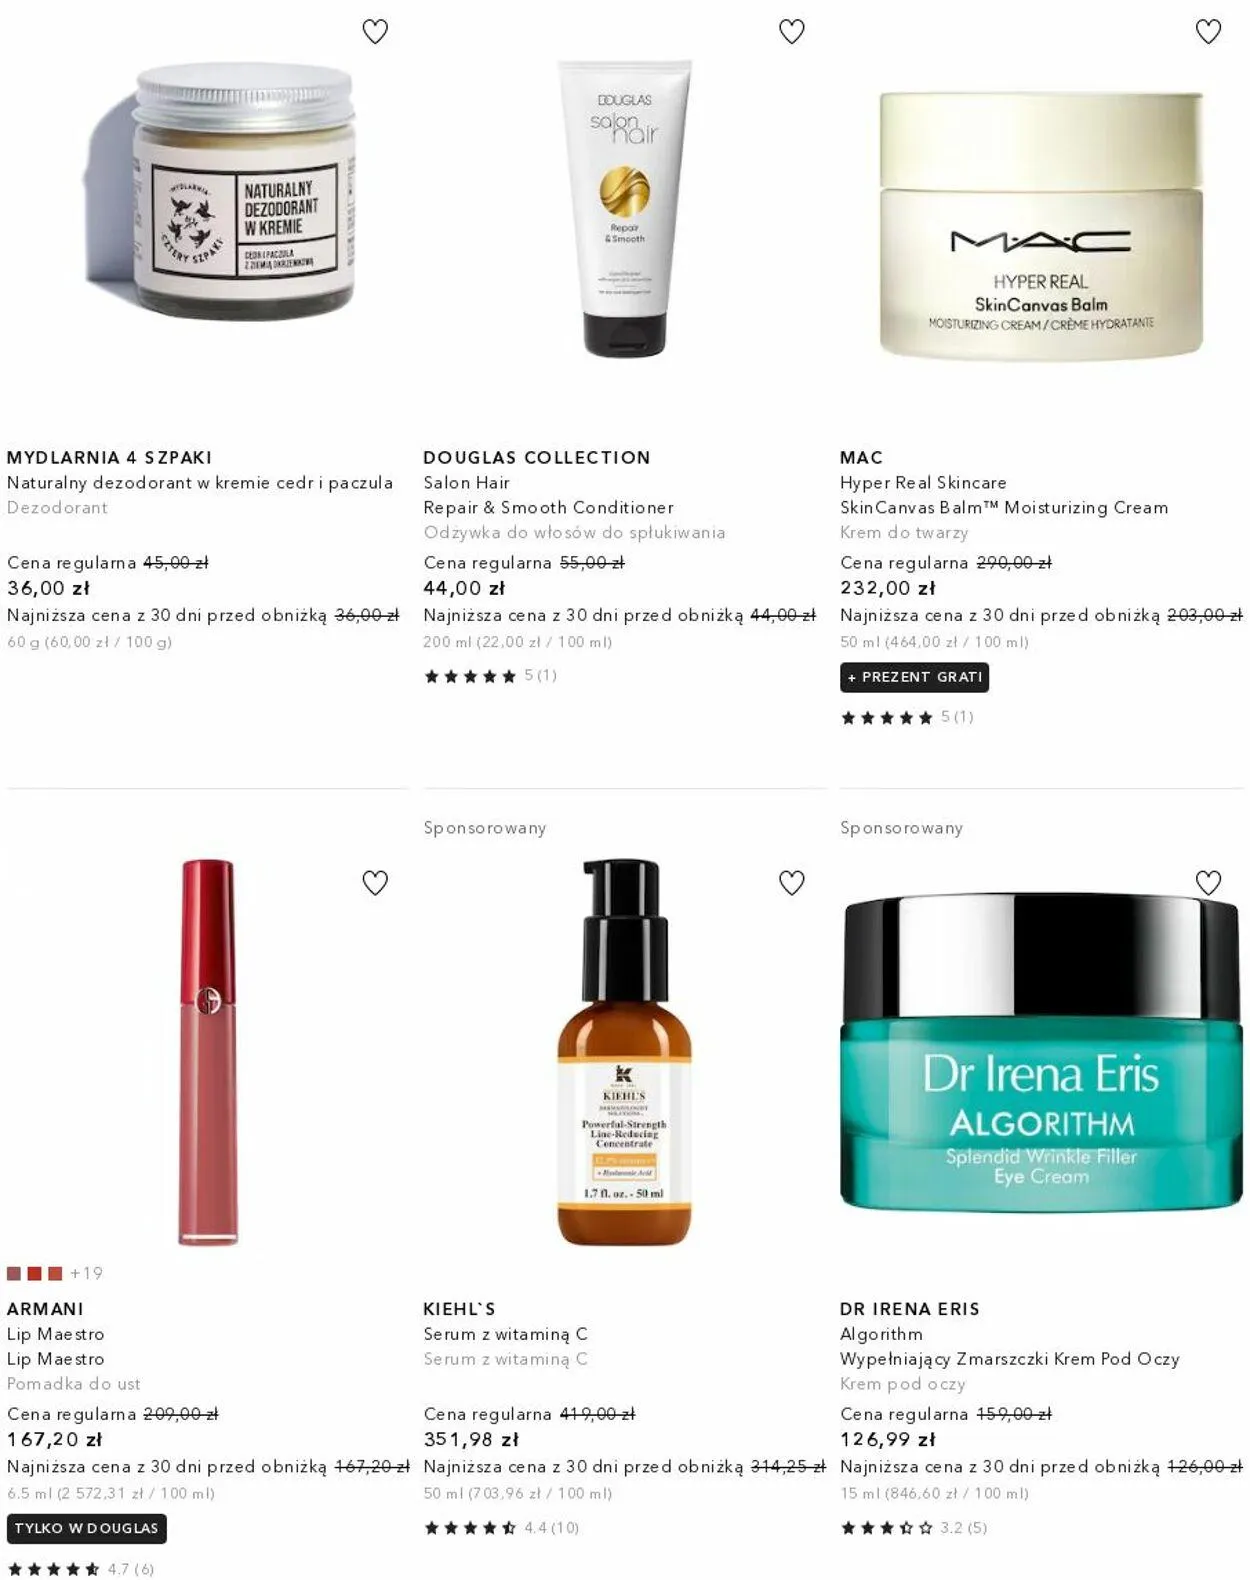
Task: Heart the Kiehl's vitamin C serum
Action: [x=792, y=883]
